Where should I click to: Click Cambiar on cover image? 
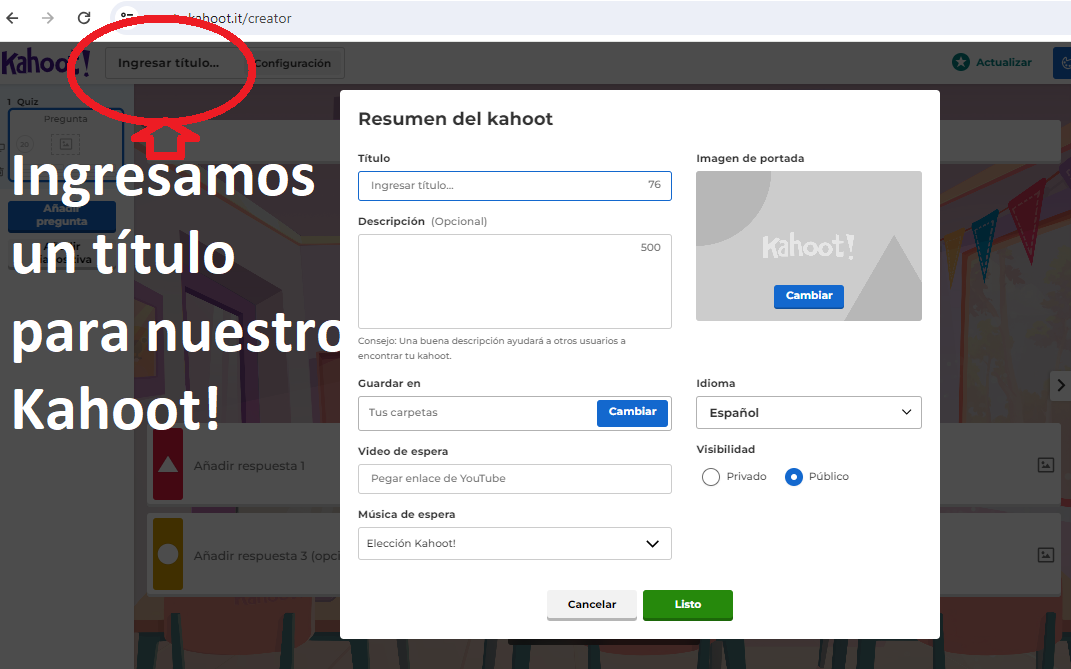pos(809,296)
